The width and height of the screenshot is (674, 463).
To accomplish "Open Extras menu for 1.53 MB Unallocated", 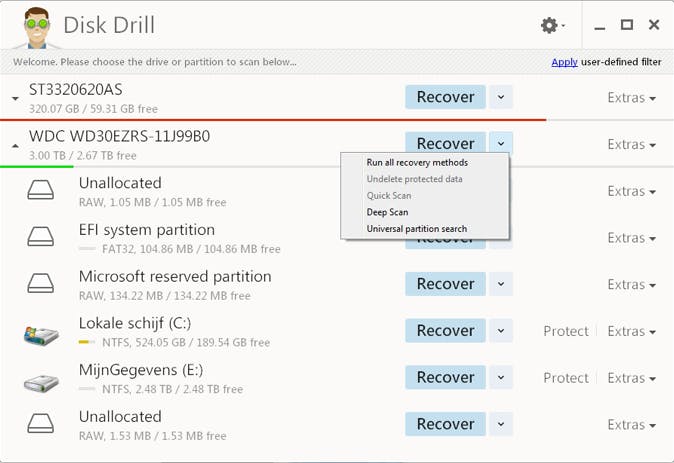I will tap(631, 425).
